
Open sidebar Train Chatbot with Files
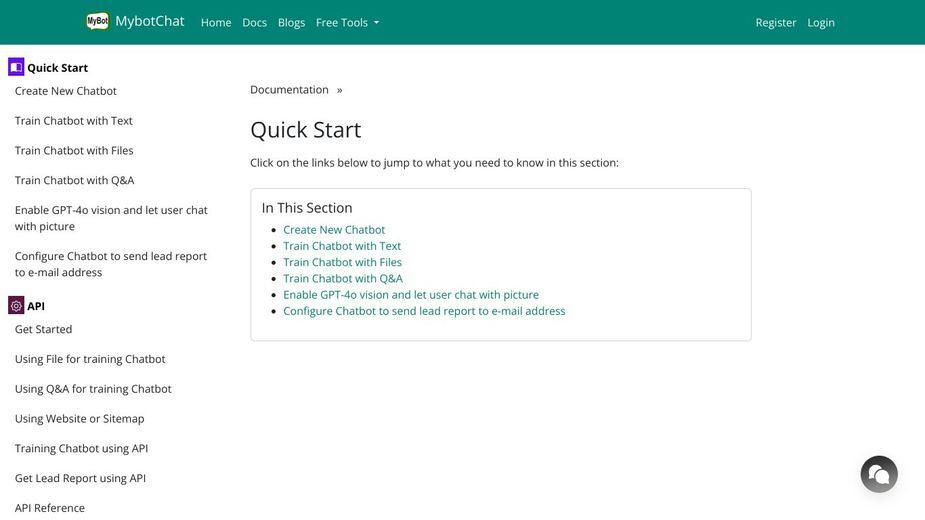point(74,151)
